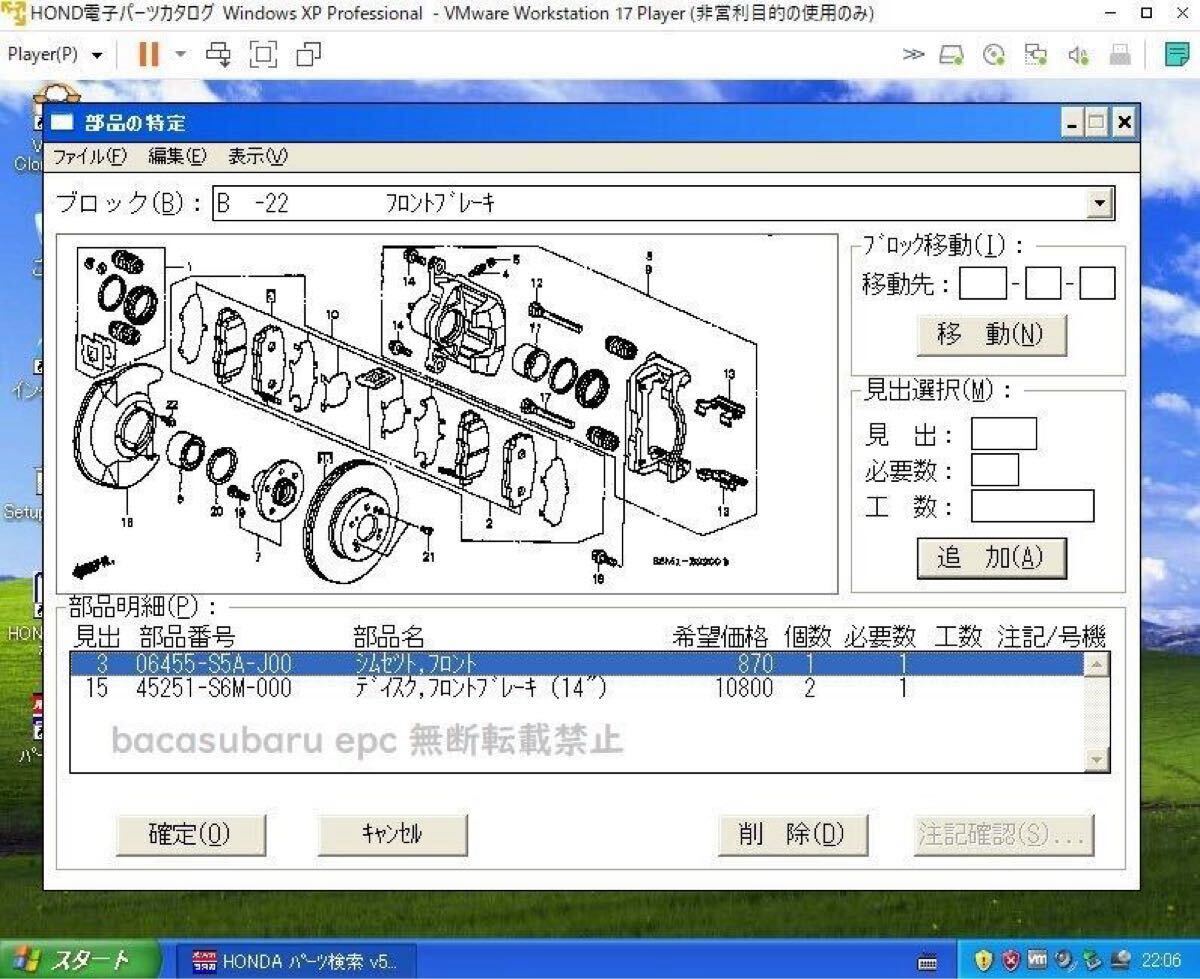Open the Player(P) dropdown menu
This screenshot has height=979, width=1200.
point(55,54)
